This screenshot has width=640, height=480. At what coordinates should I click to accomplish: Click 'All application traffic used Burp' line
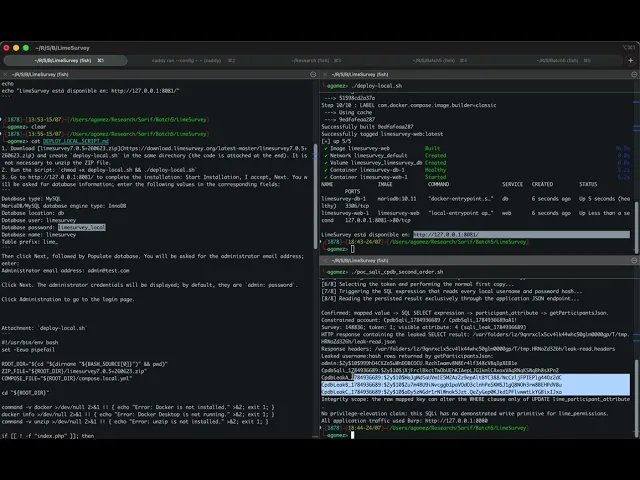tap(404, 421)
